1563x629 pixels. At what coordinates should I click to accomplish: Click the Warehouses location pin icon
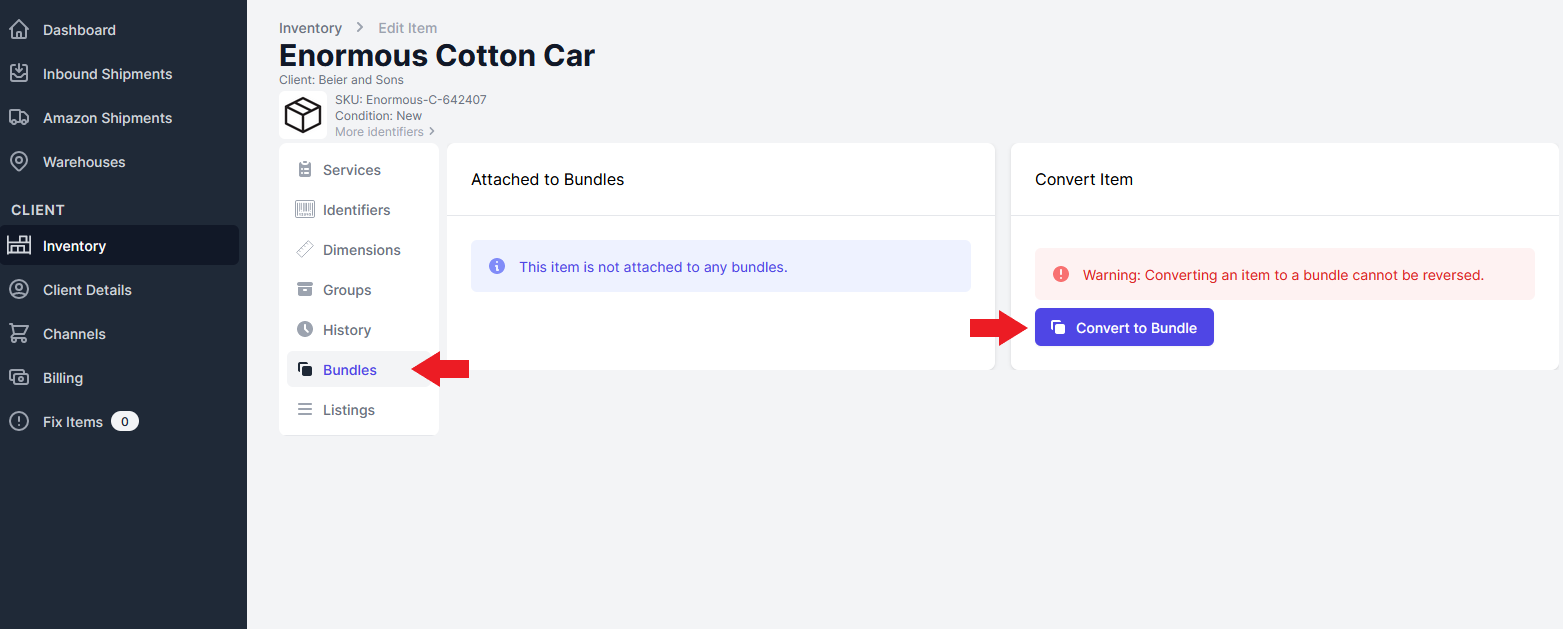coord(19,162)
